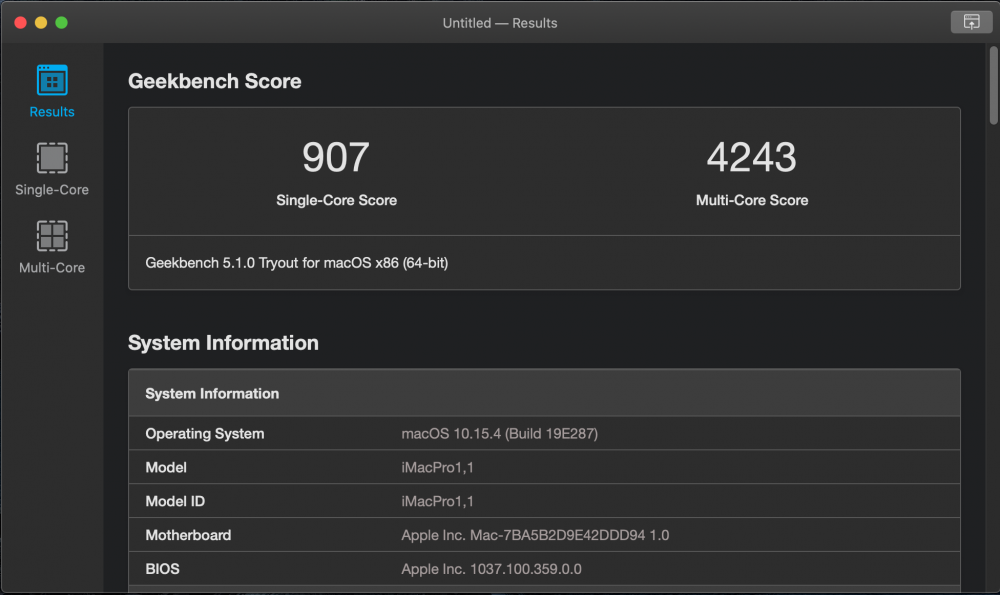Click the Operating System row label
Viewport: 1000px width, 595px height.
(x=205, y=434)
